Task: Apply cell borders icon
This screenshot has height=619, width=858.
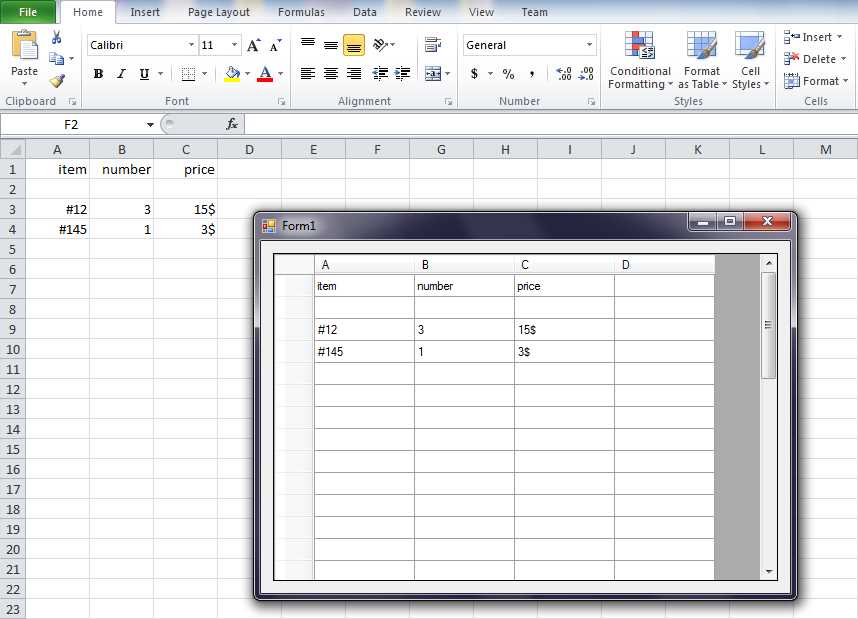Action: [188, 73]
